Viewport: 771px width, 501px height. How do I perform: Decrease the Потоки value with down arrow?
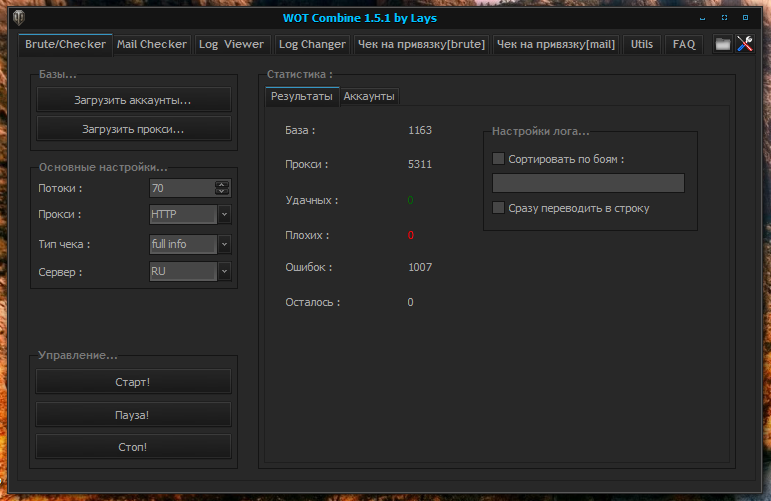pyautogui.click(x=222, y=191)
